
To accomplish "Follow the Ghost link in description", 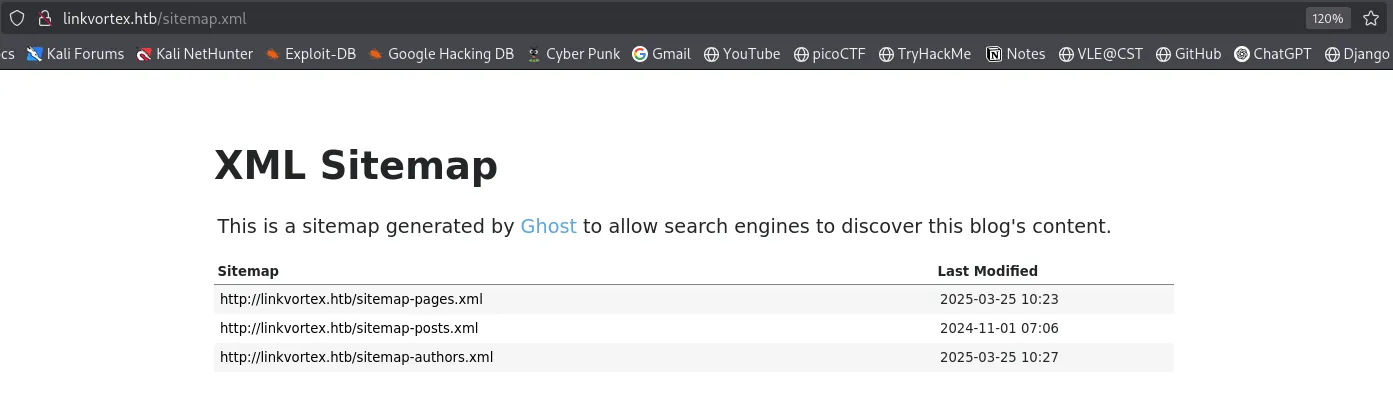I will (x=548, y=226).
